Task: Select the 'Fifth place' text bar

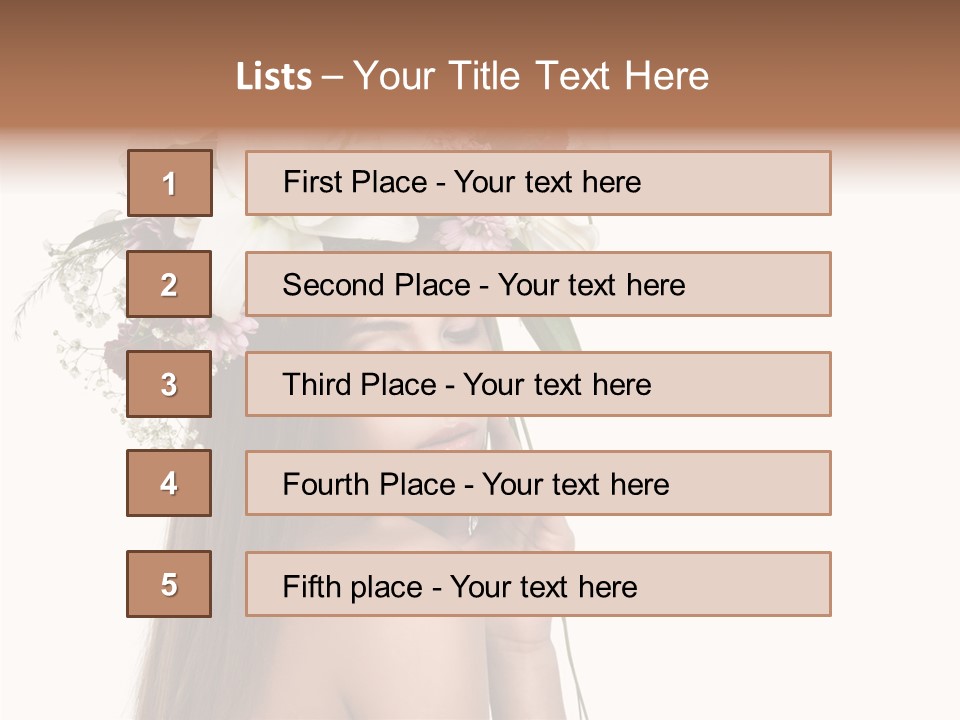Action: pos(538,584)
